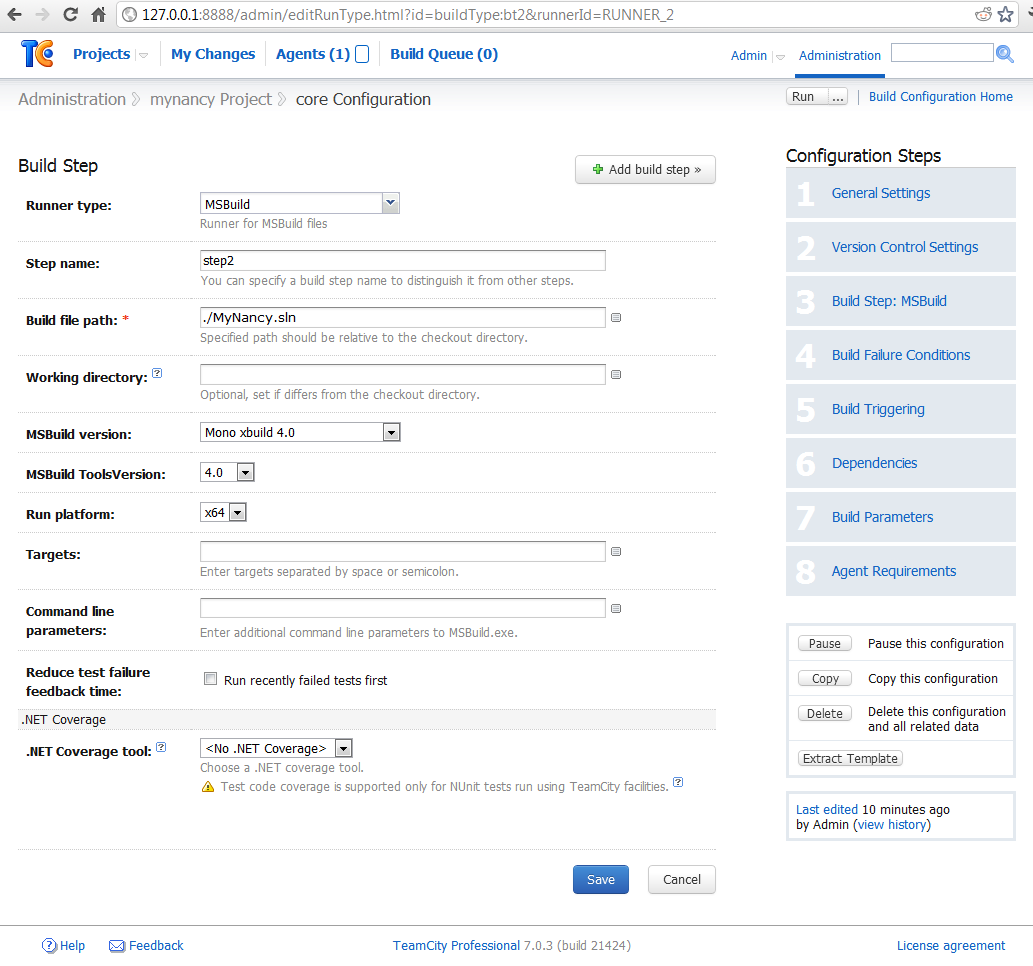Image resolution: width=1033 pixels, height=966 pixels.
Task: Open the My Changes tab
Action: pos(213,54)
